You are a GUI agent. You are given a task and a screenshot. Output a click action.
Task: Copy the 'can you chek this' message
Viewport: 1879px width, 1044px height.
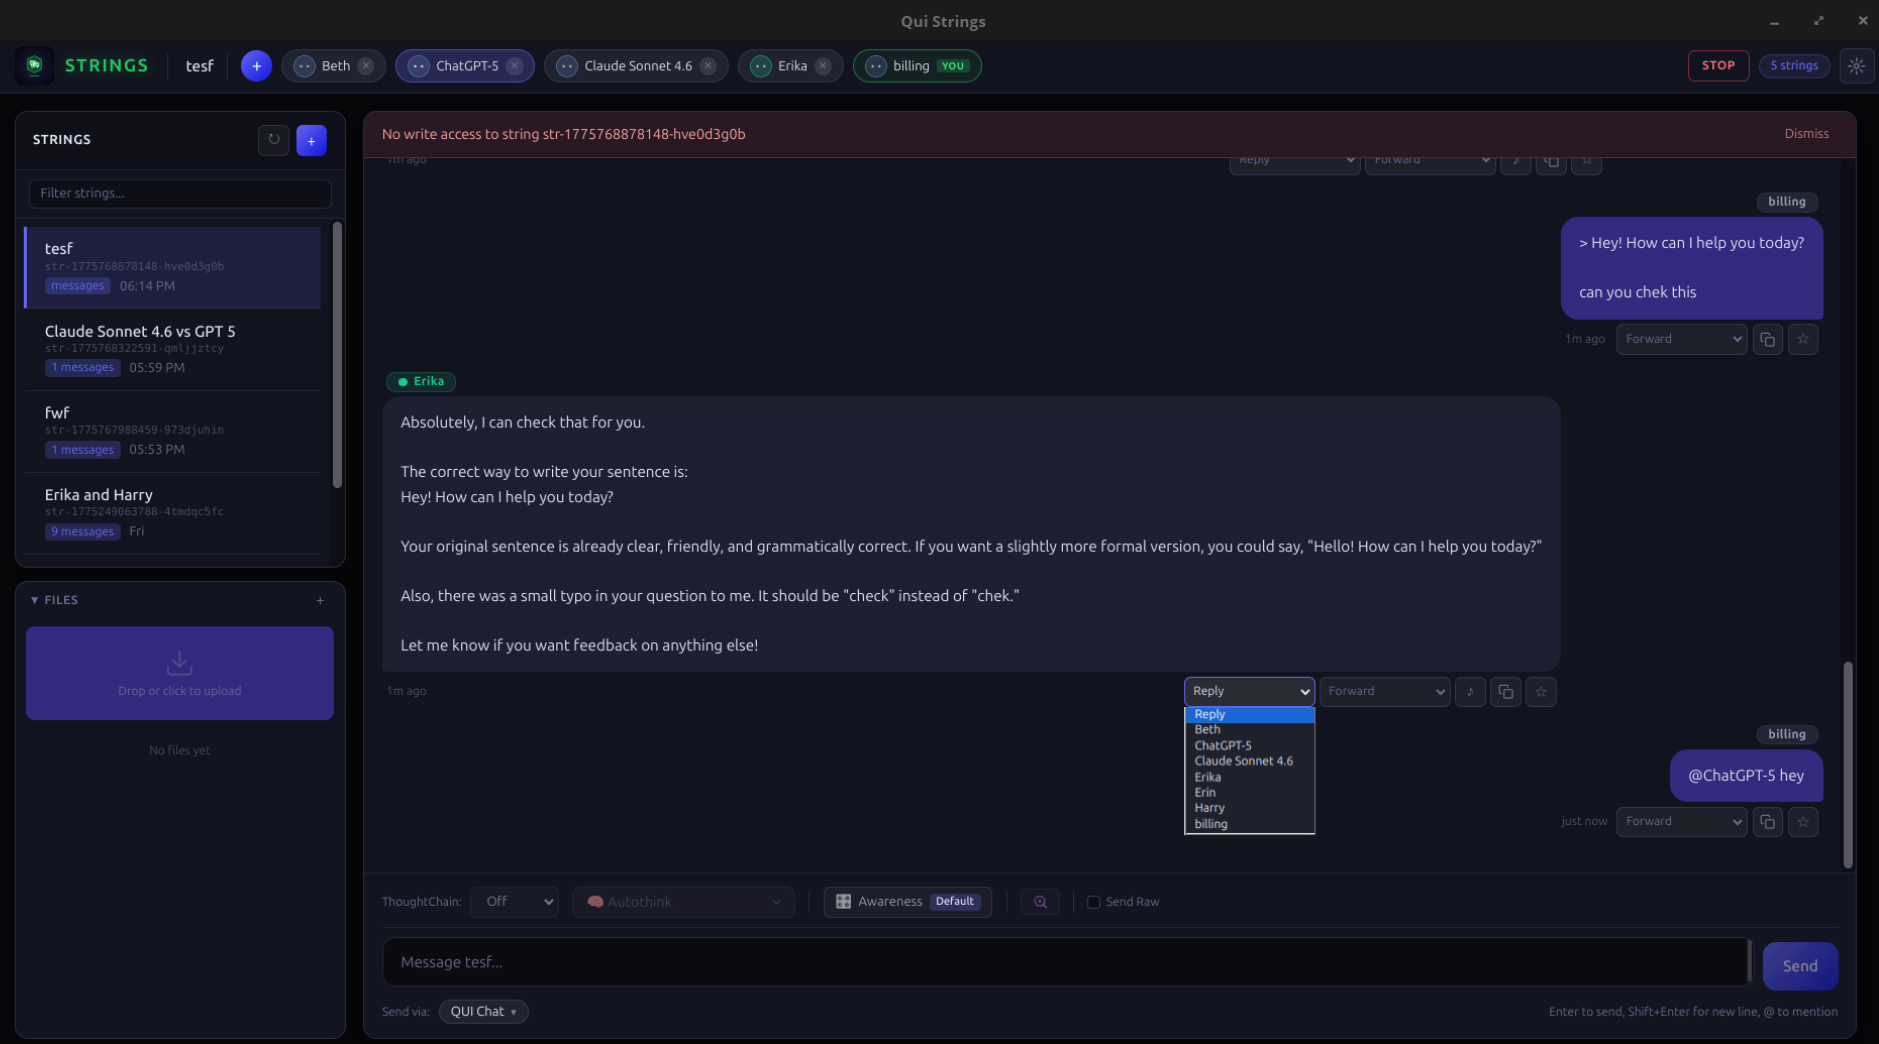1767,340
